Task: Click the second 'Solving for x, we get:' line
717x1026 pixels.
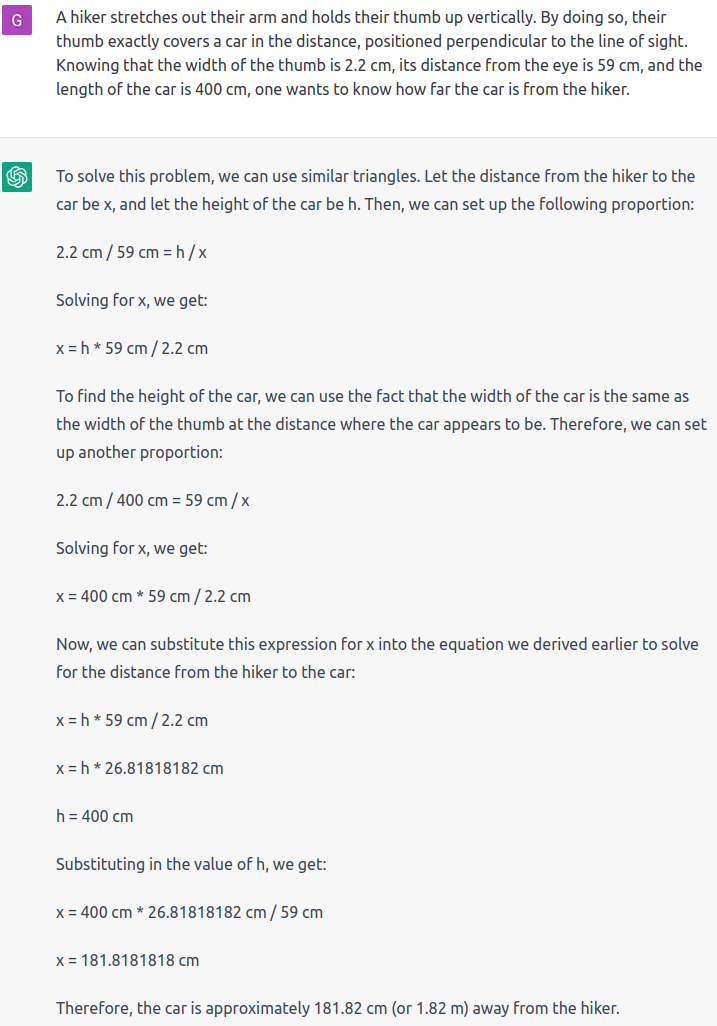Action: point(131,548)
